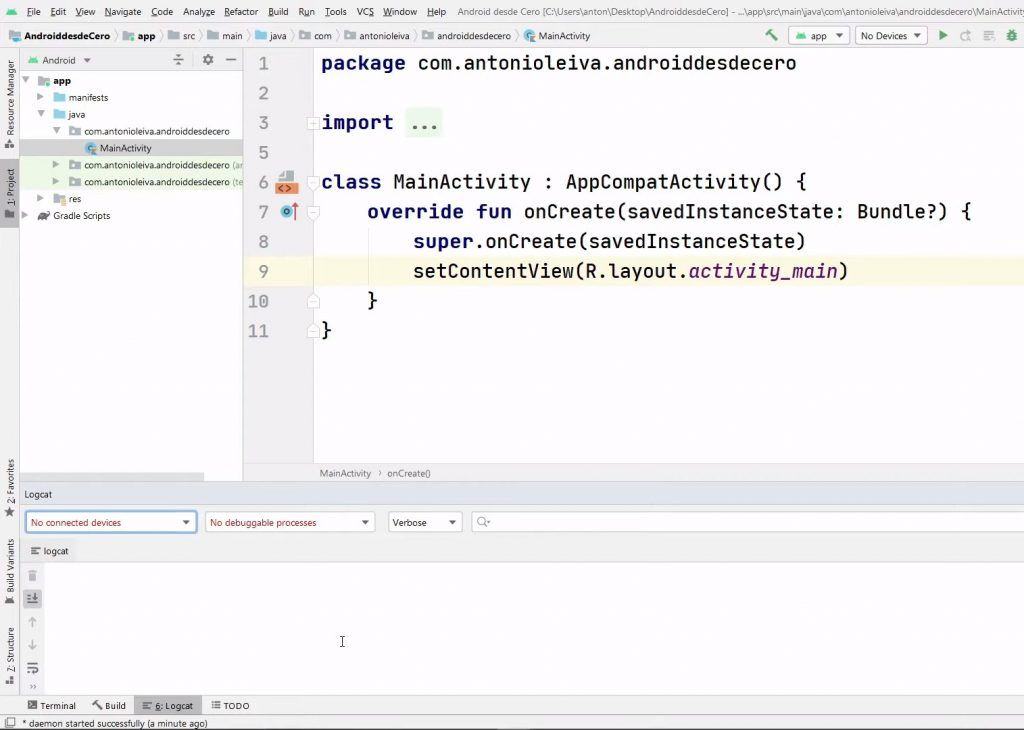Open the Navigate menu
The width and height of the screenshot is (1024, 730).
point(123,12)
